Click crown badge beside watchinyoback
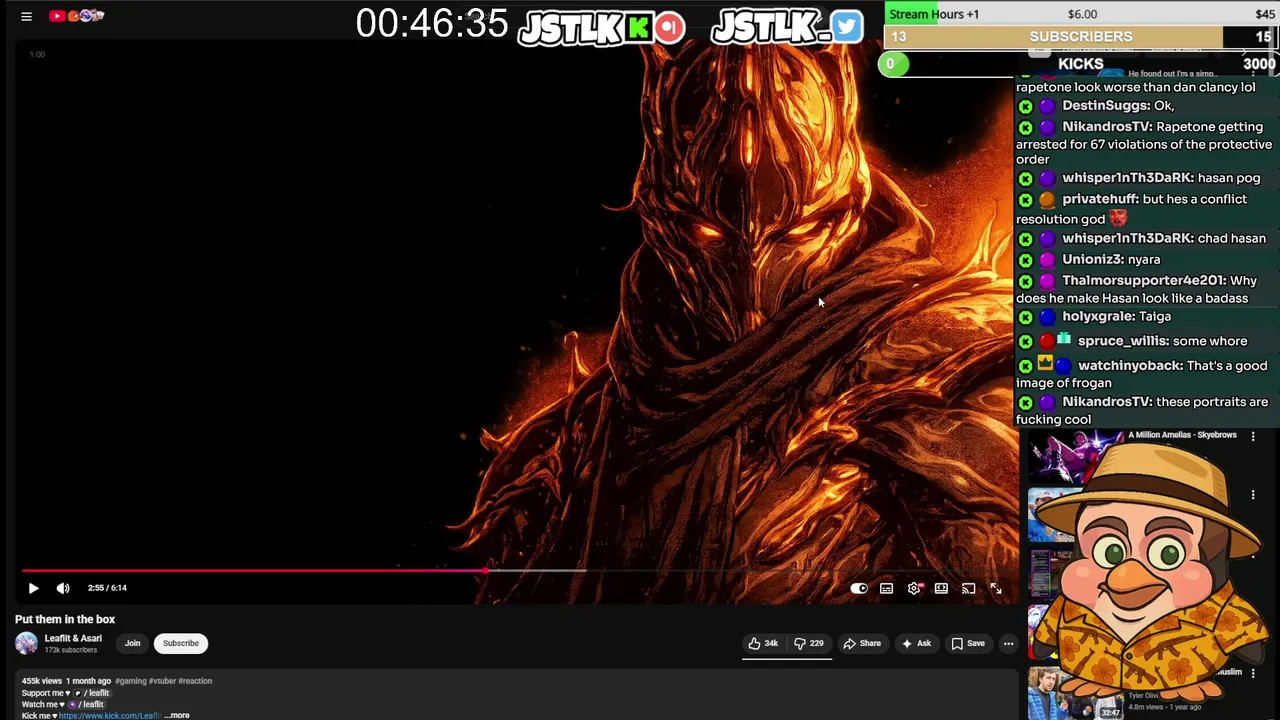The height and width of the screenshot is (720, 1280). [x=1045, y=364]
